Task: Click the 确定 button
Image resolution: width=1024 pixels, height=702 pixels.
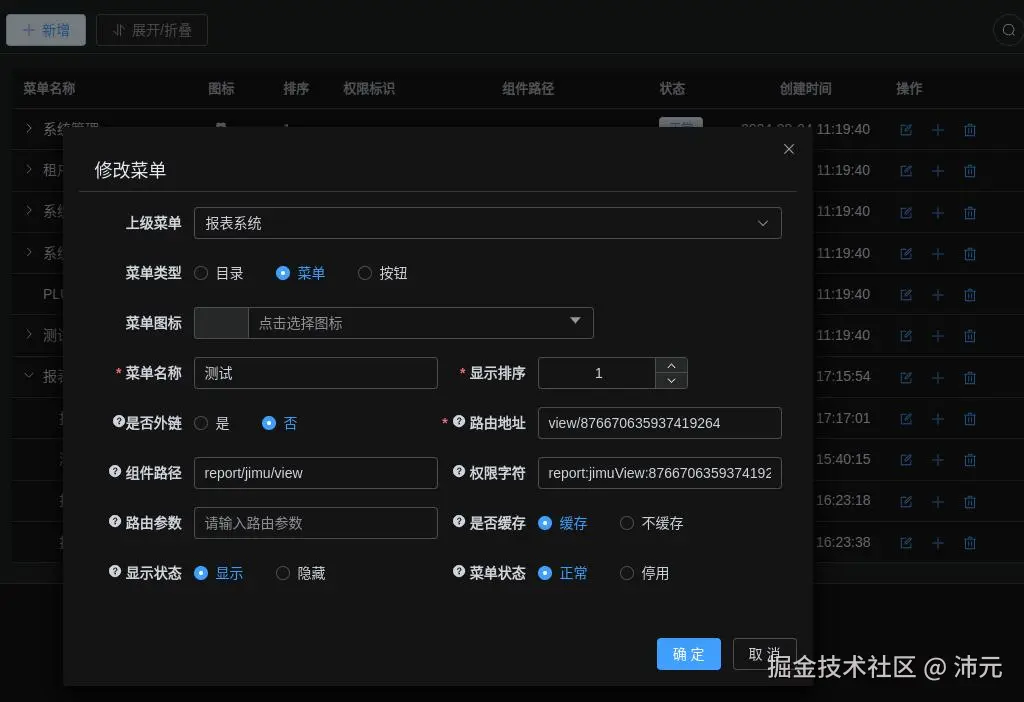Action: (689, 654)
